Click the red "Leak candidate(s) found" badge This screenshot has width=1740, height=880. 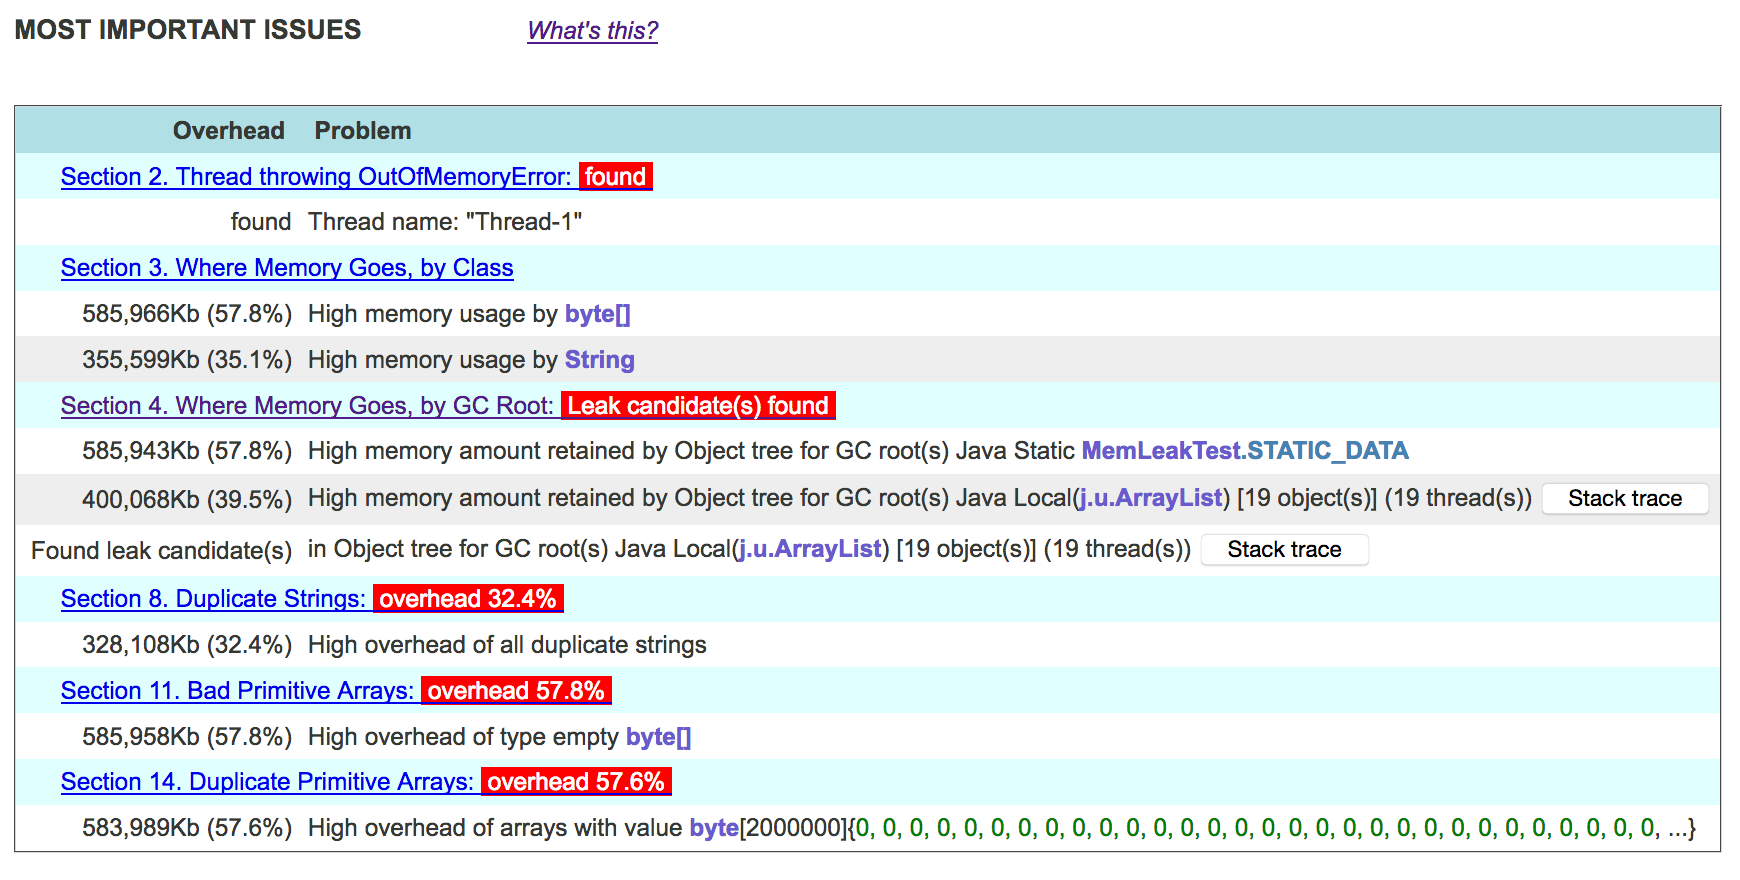click(698, 406)
